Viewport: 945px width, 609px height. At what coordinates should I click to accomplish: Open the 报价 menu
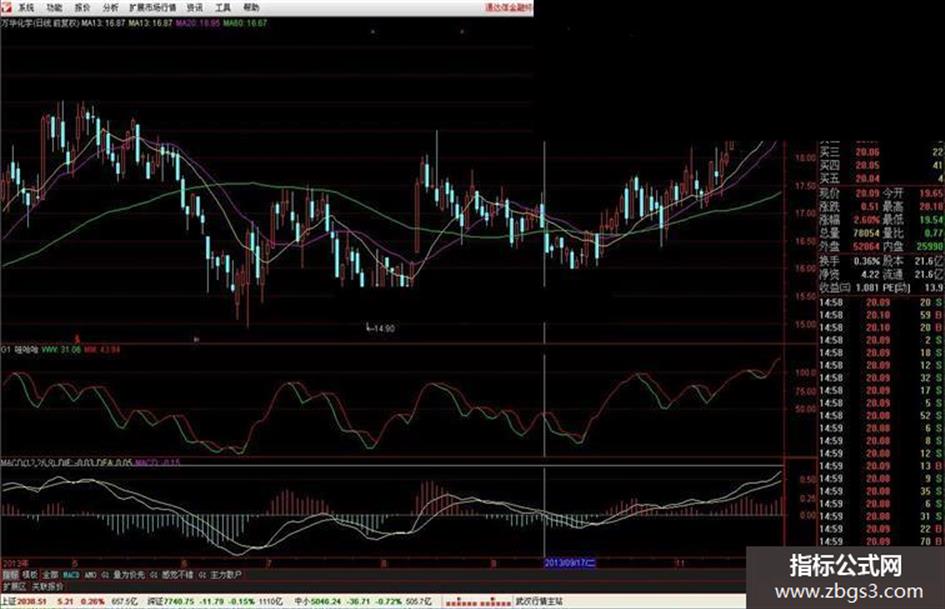(x=83, y=8)
